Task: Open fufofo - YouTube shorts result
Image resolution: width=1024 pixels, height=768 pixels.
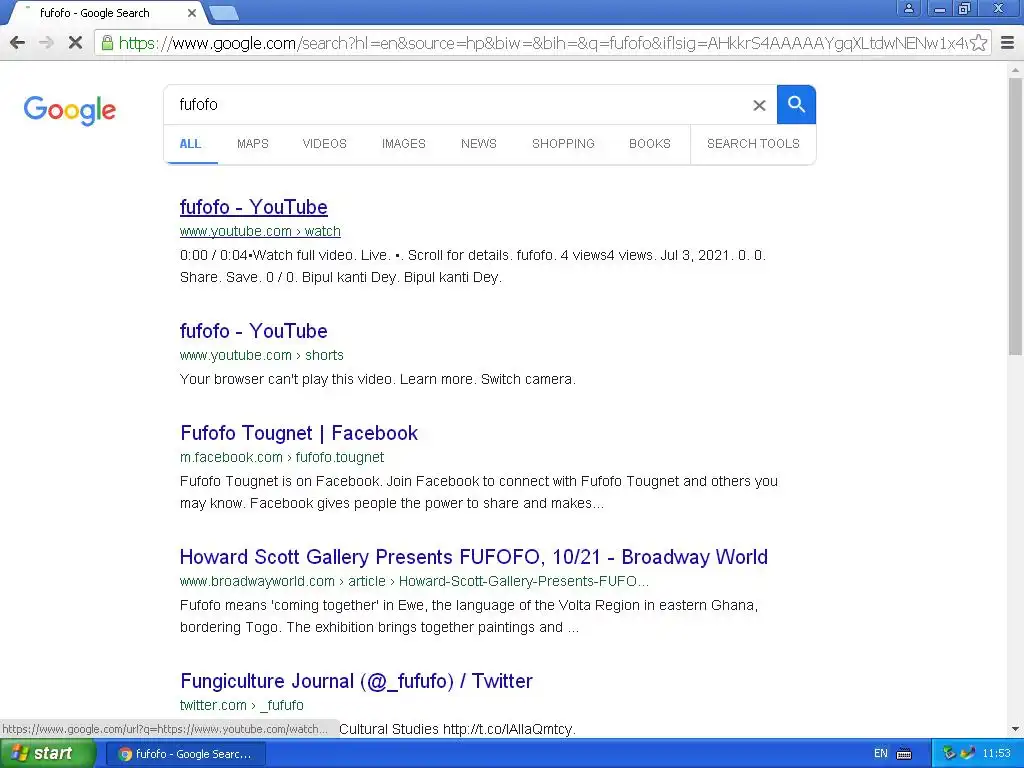Action: 253,331
